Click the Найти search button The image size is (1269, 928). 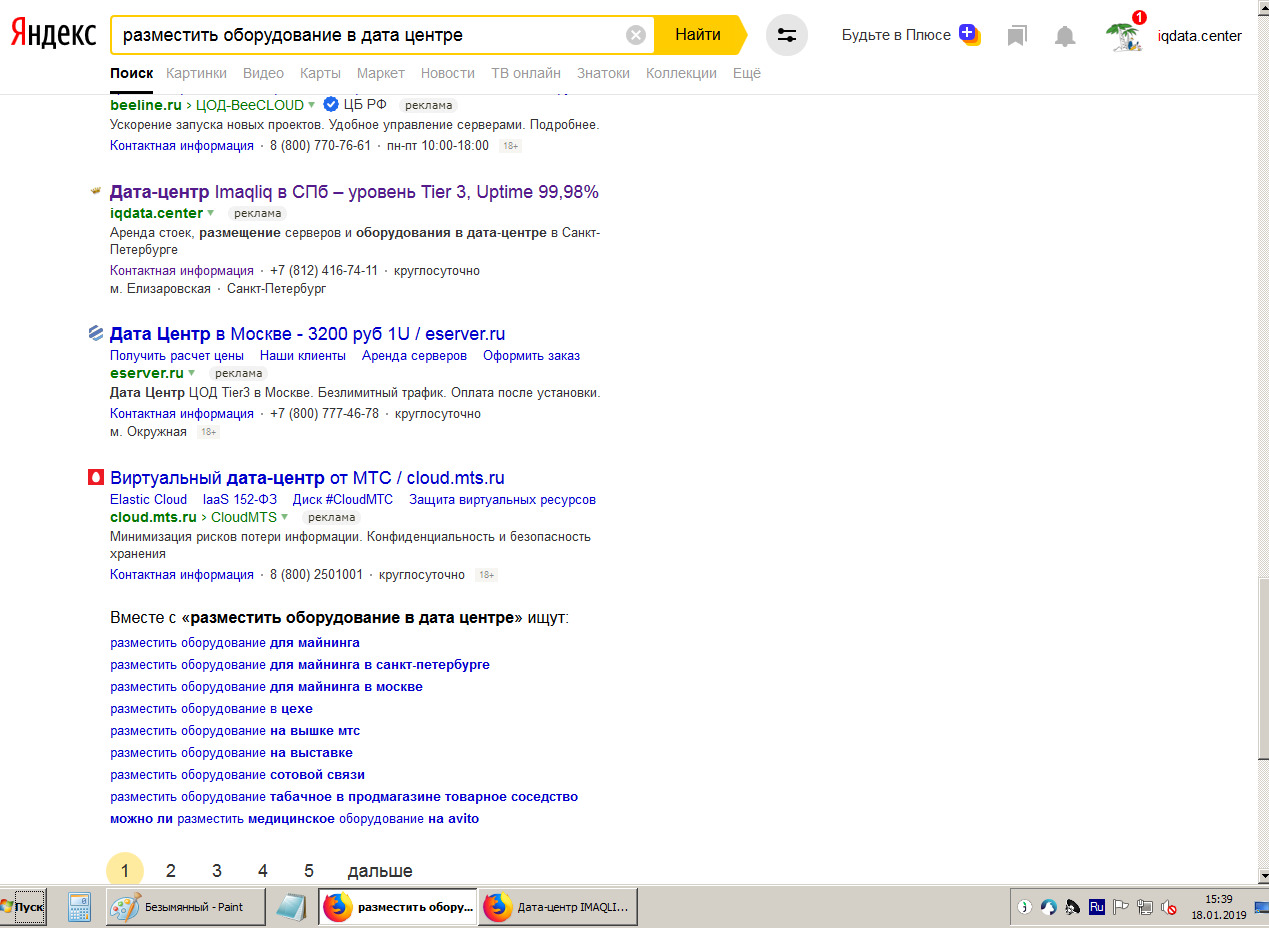point(698,35)
